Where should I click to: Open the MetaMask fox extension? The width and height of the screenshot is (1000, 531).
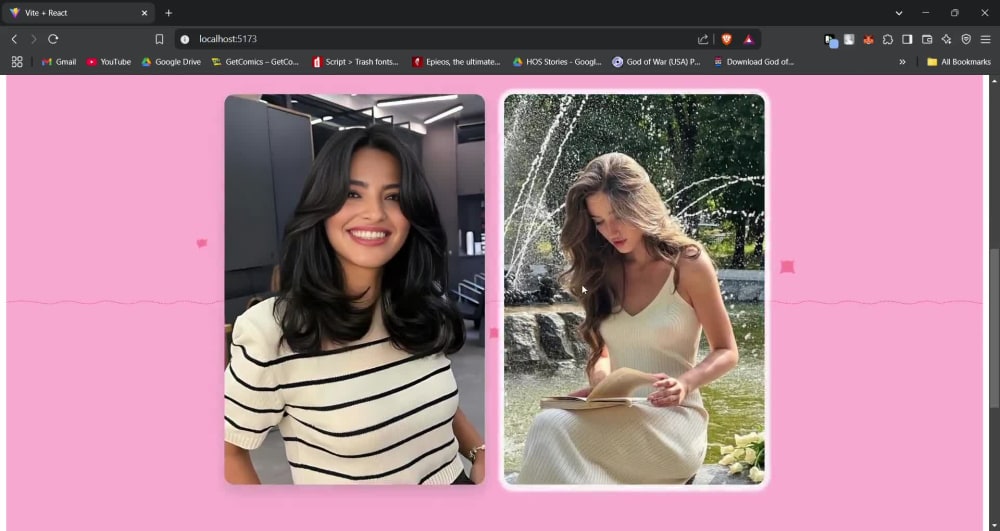coord(868,39)
